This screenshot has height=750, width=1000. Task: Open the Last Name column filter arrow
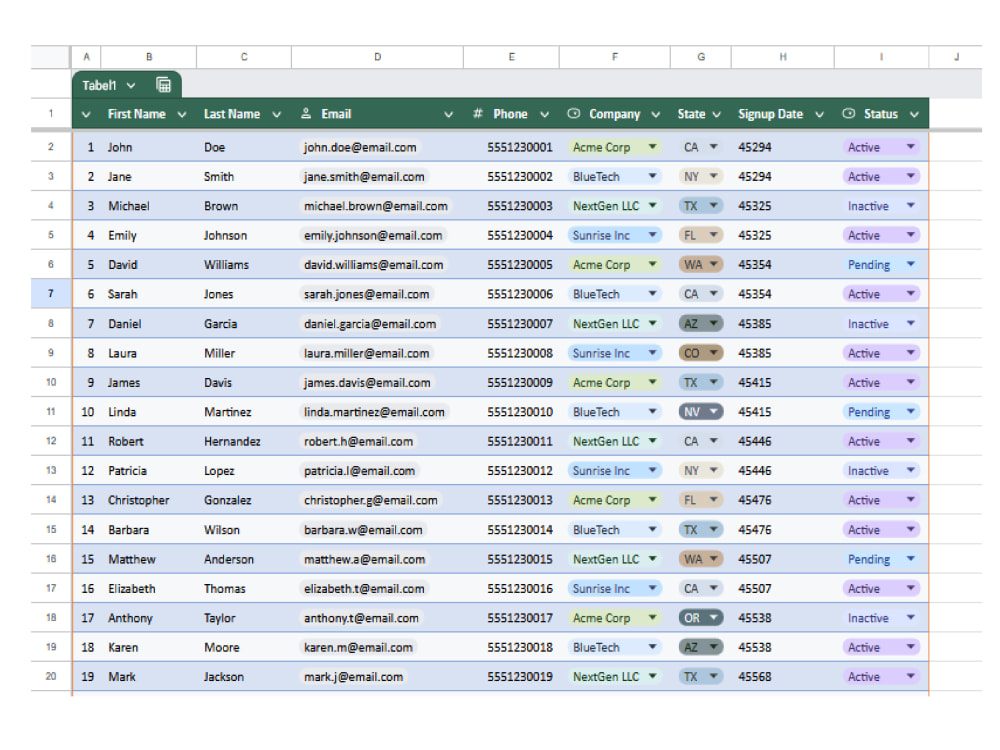click(277, 115)
